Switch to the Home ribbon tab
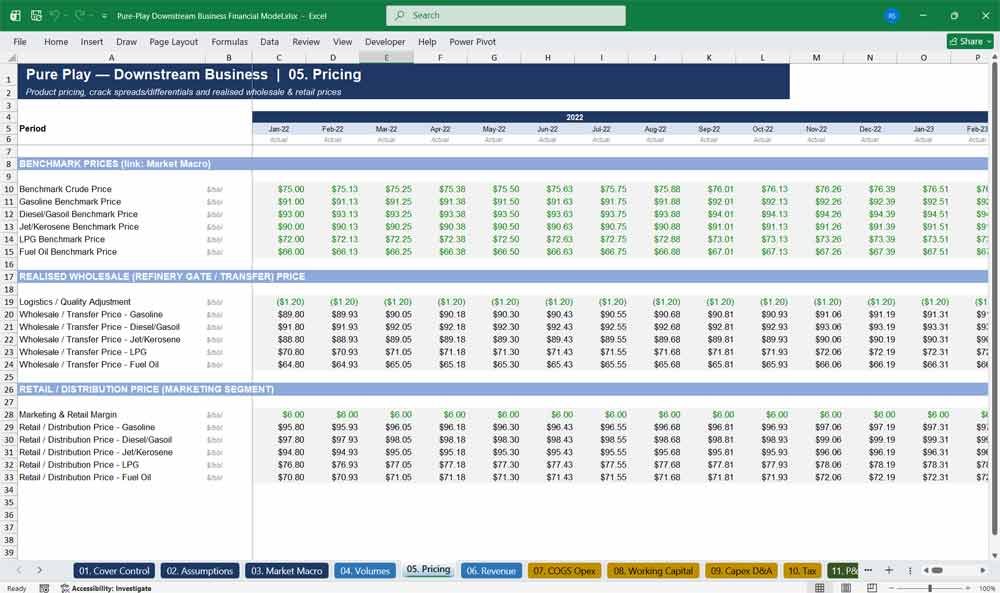 click(56, 41)
